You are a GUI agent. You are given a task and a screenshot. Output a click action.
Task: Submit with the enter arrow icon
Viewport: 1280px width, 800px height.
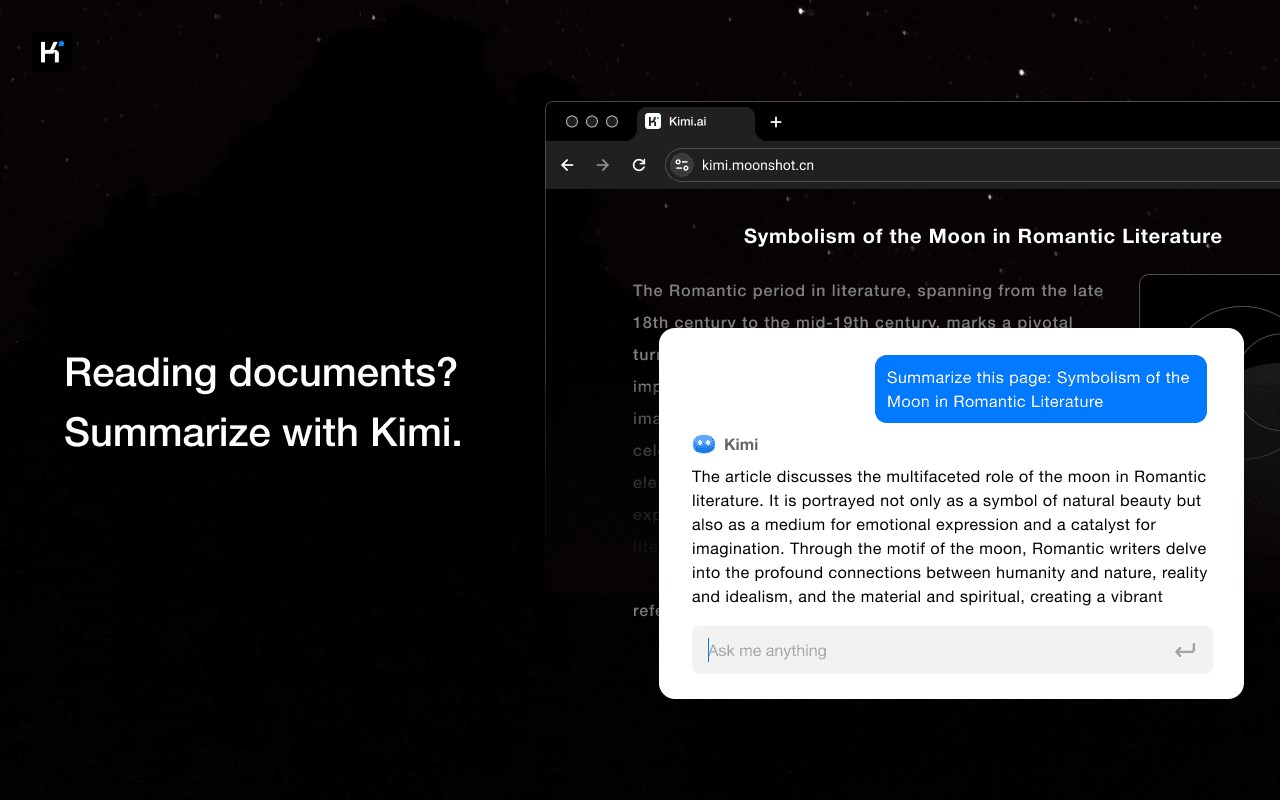[1185, 651]
